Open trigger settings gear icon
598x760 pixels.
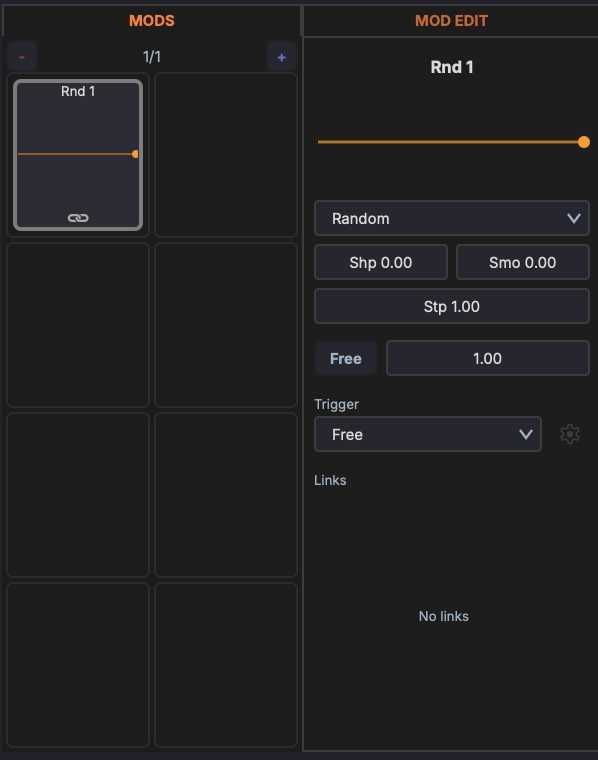(570, 434)
